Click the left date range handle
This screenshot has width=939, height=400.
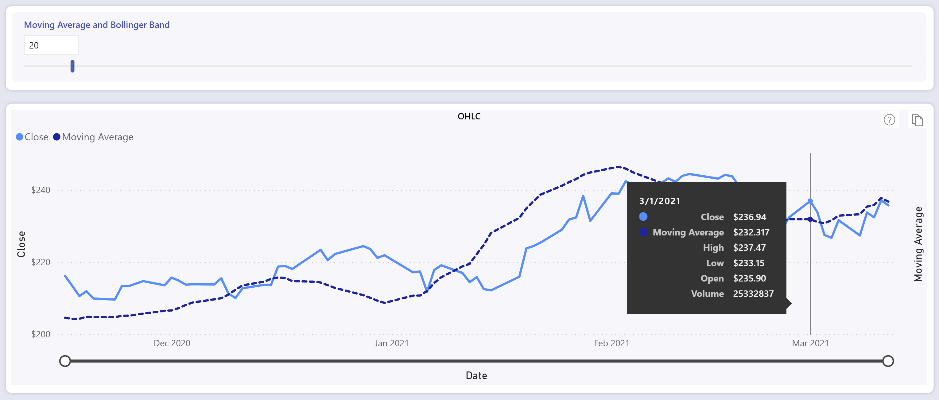[65, 360]
